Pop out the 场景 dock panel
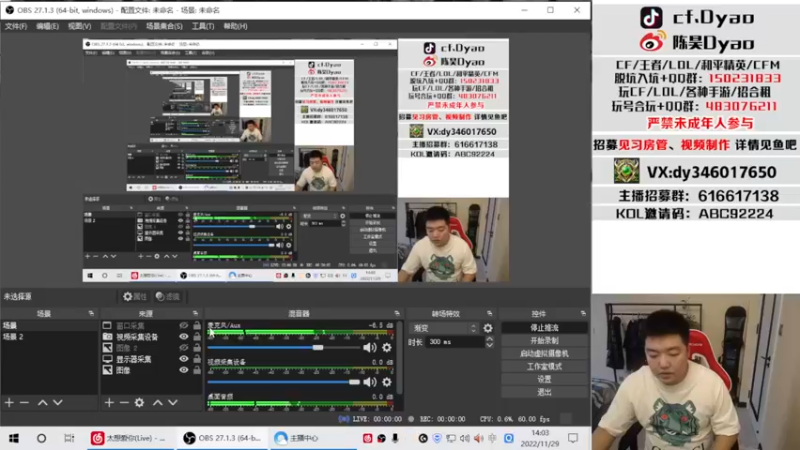The image size is (800, 450). pyautogui.click(x=91, y=313)
